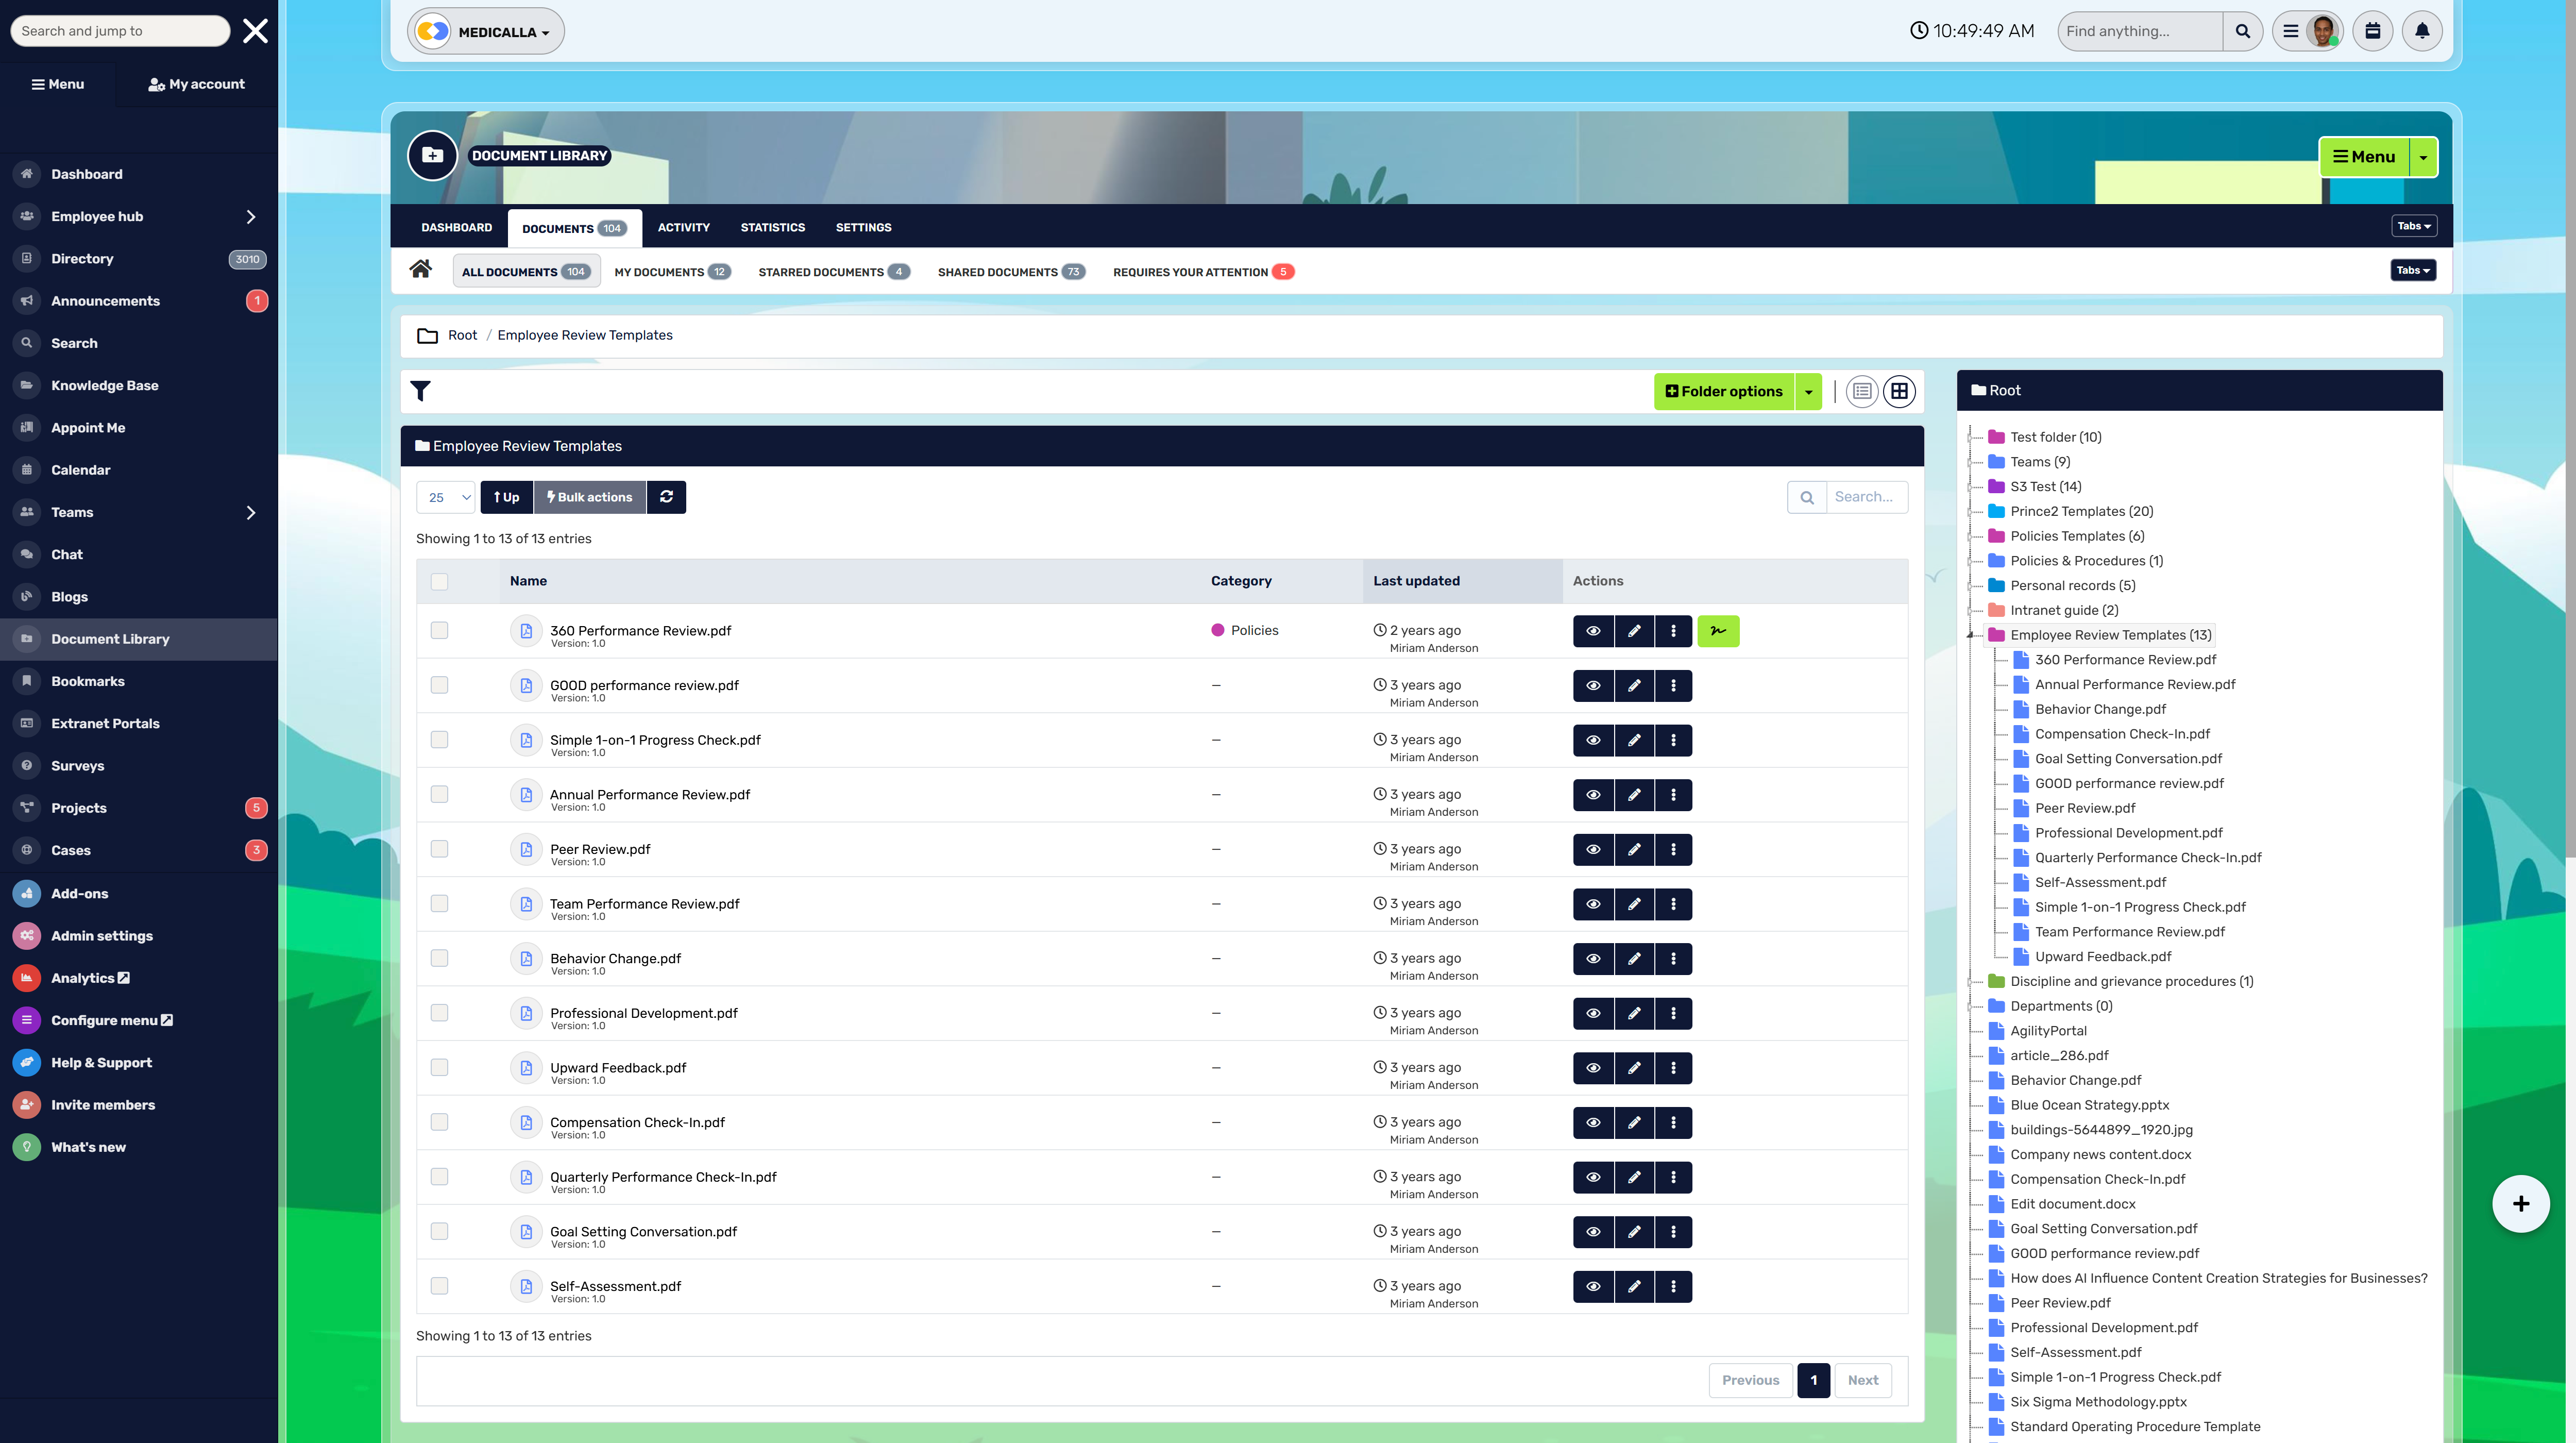Check Self-Assessment.pdf row checkbox

tap(440, 1287)
